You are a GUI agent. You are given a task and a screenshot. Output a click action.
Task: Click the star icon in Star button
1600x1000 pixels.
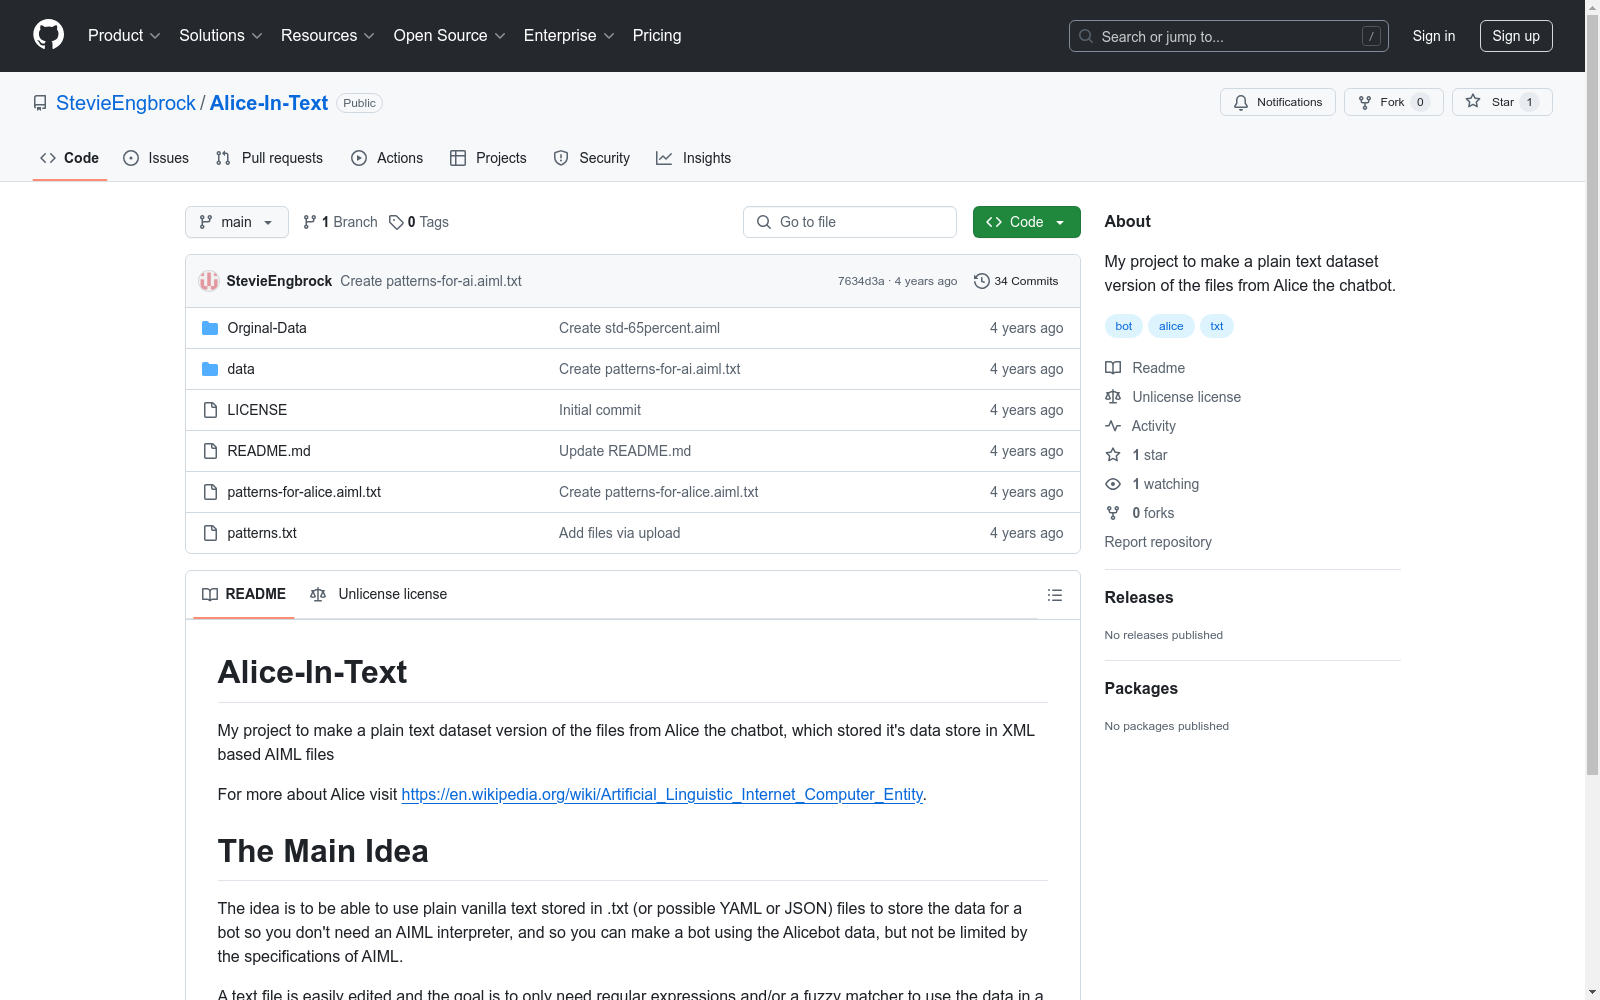(x=1473, y=101)
